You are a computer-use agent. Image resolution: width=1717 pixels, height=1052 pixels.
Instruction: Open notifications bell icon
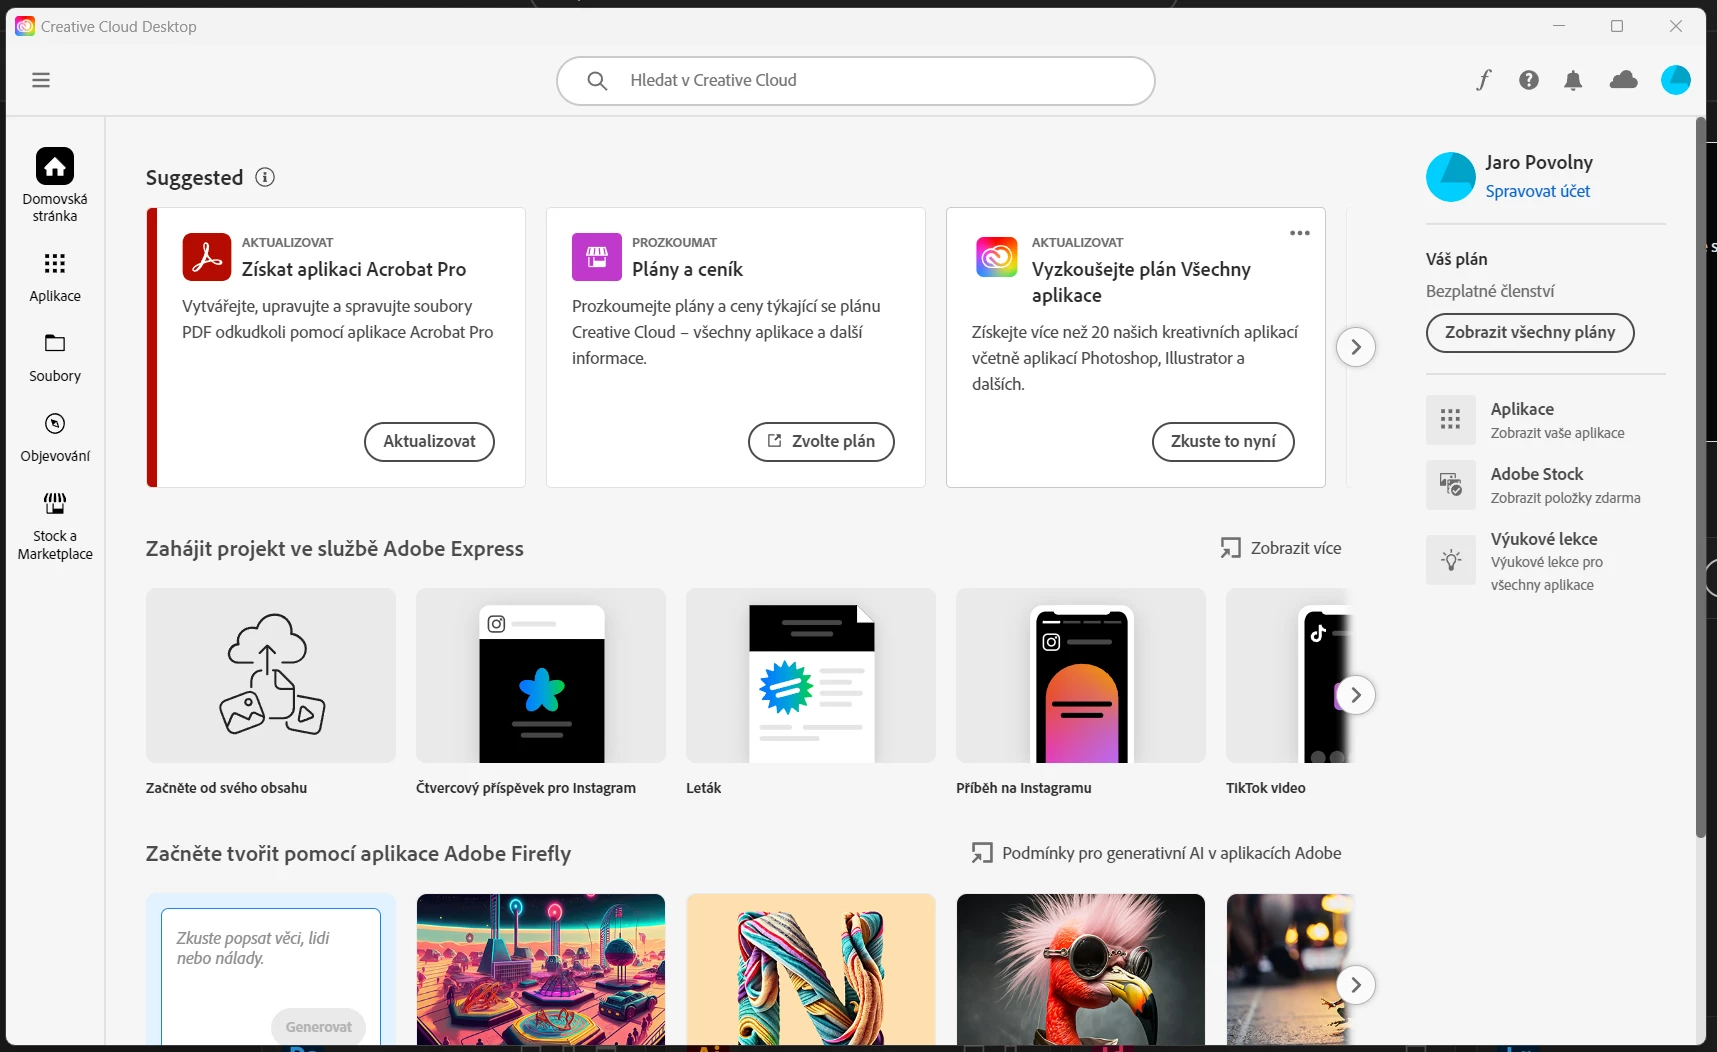click(1573, 80)
